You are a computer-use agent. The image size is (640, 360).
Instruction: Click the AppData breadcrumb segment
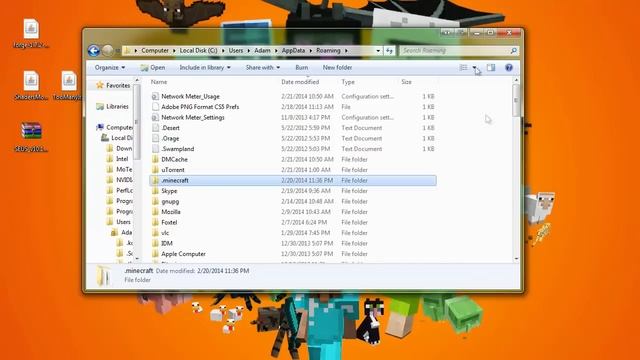click(293, 51)
